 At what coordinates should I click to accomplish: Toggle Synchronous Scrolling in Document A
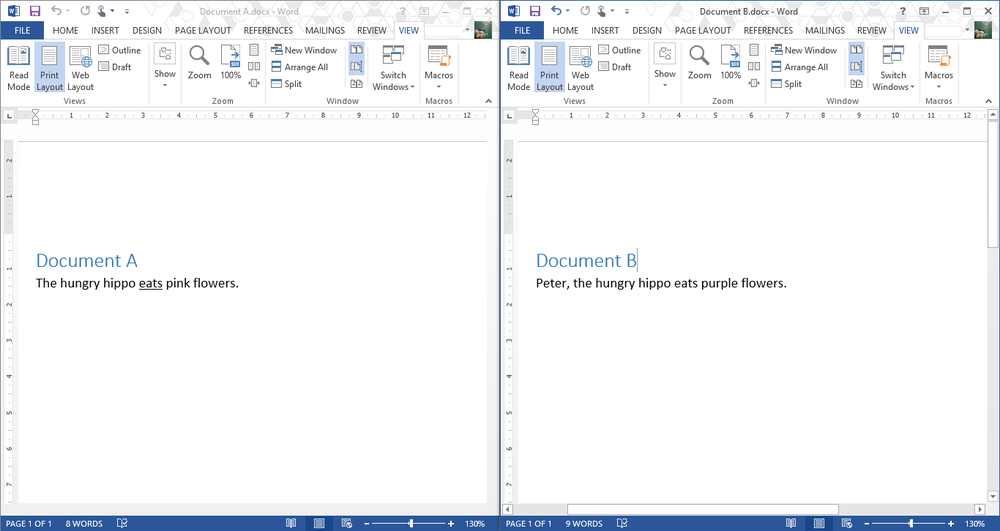(357, 66)
